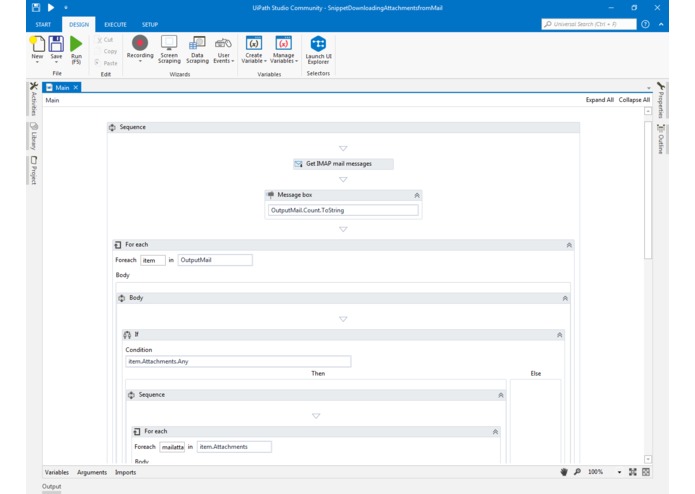Click the save icon in title bar
695x494 pixels.
36,8
